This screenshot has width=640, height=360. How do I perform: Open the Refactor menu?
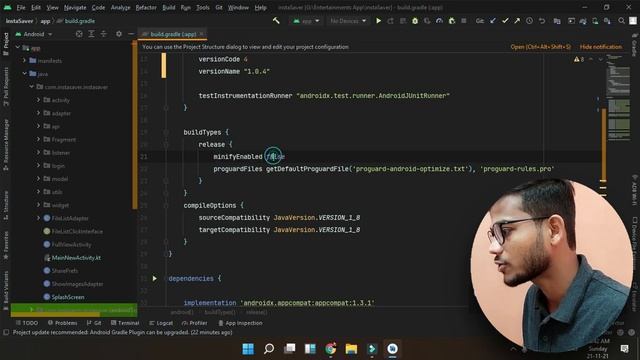point(146,7)
